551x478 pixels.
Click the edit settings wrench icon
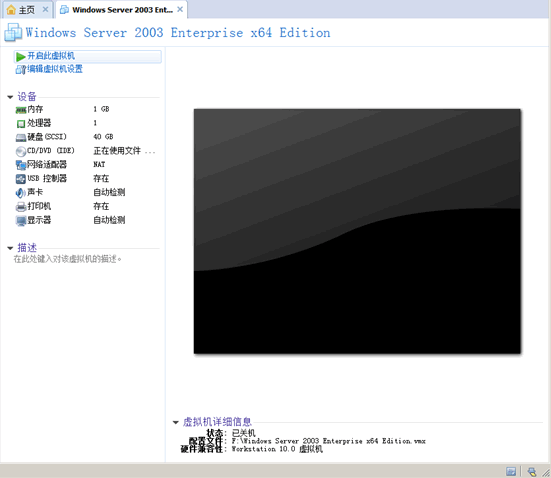(x=20, y=70)
